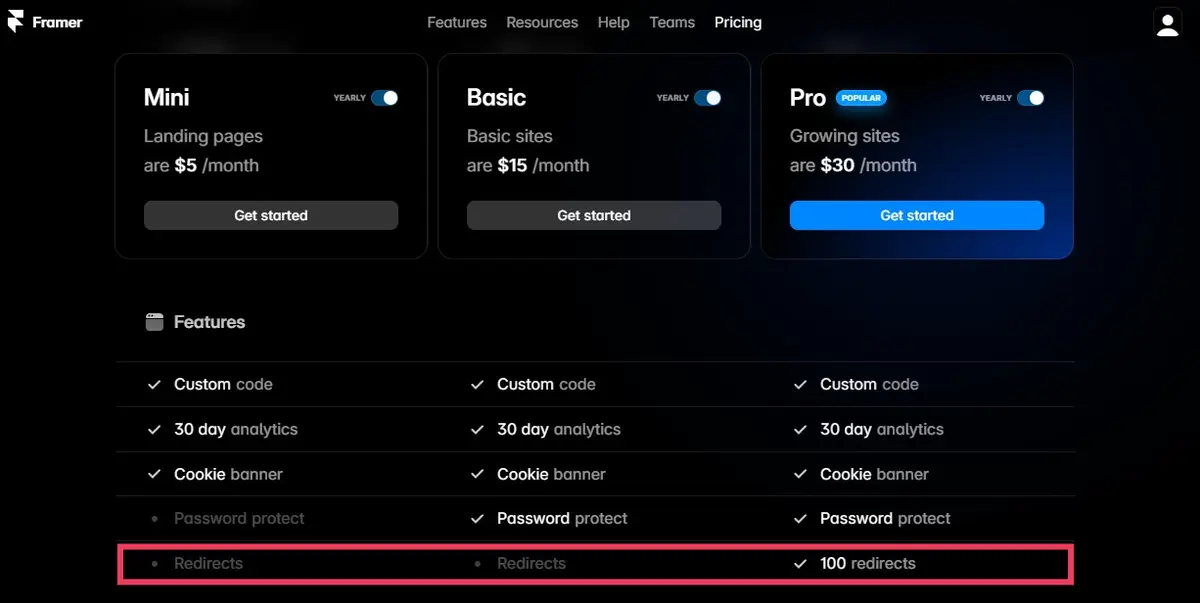1200x603 pixels.
Task: Open the user account icon
Action: 1167,21
